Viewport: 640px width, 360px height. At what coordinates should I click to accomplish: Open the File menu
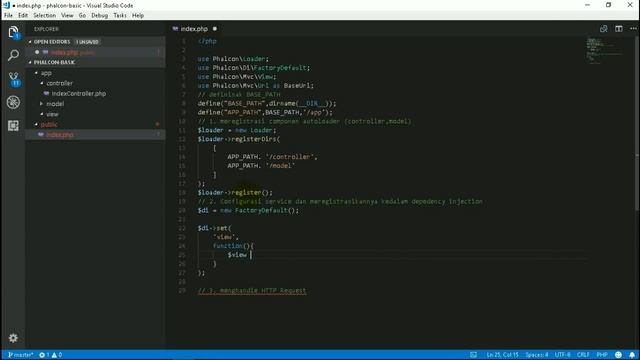tap(8, 16)
